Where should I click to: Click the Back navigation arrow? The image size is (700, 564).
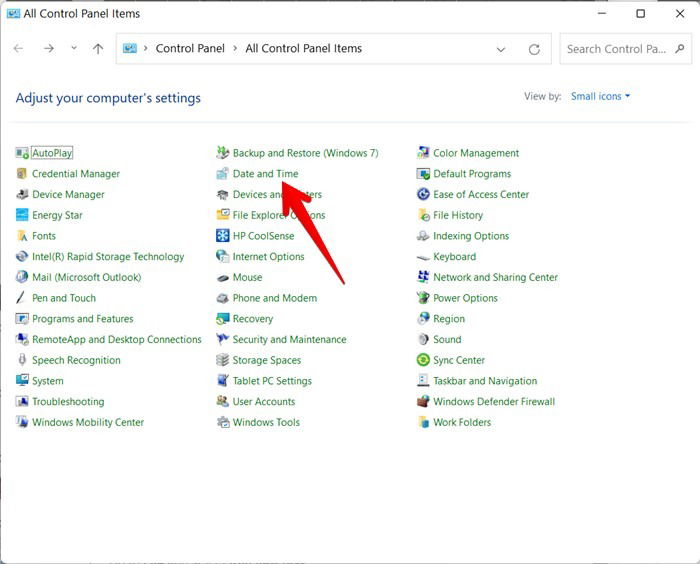pyautogui.click(x=18, y=49)
